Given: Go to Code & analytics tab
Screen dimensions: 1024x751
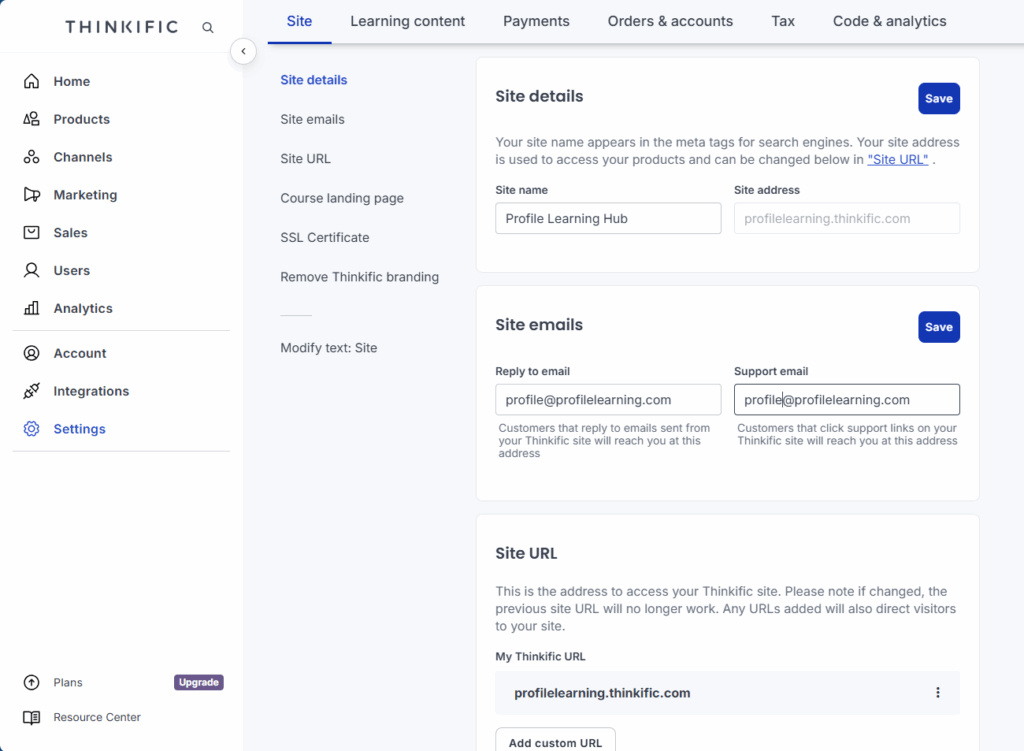Looking at the screenshot, I should [889, 21].
